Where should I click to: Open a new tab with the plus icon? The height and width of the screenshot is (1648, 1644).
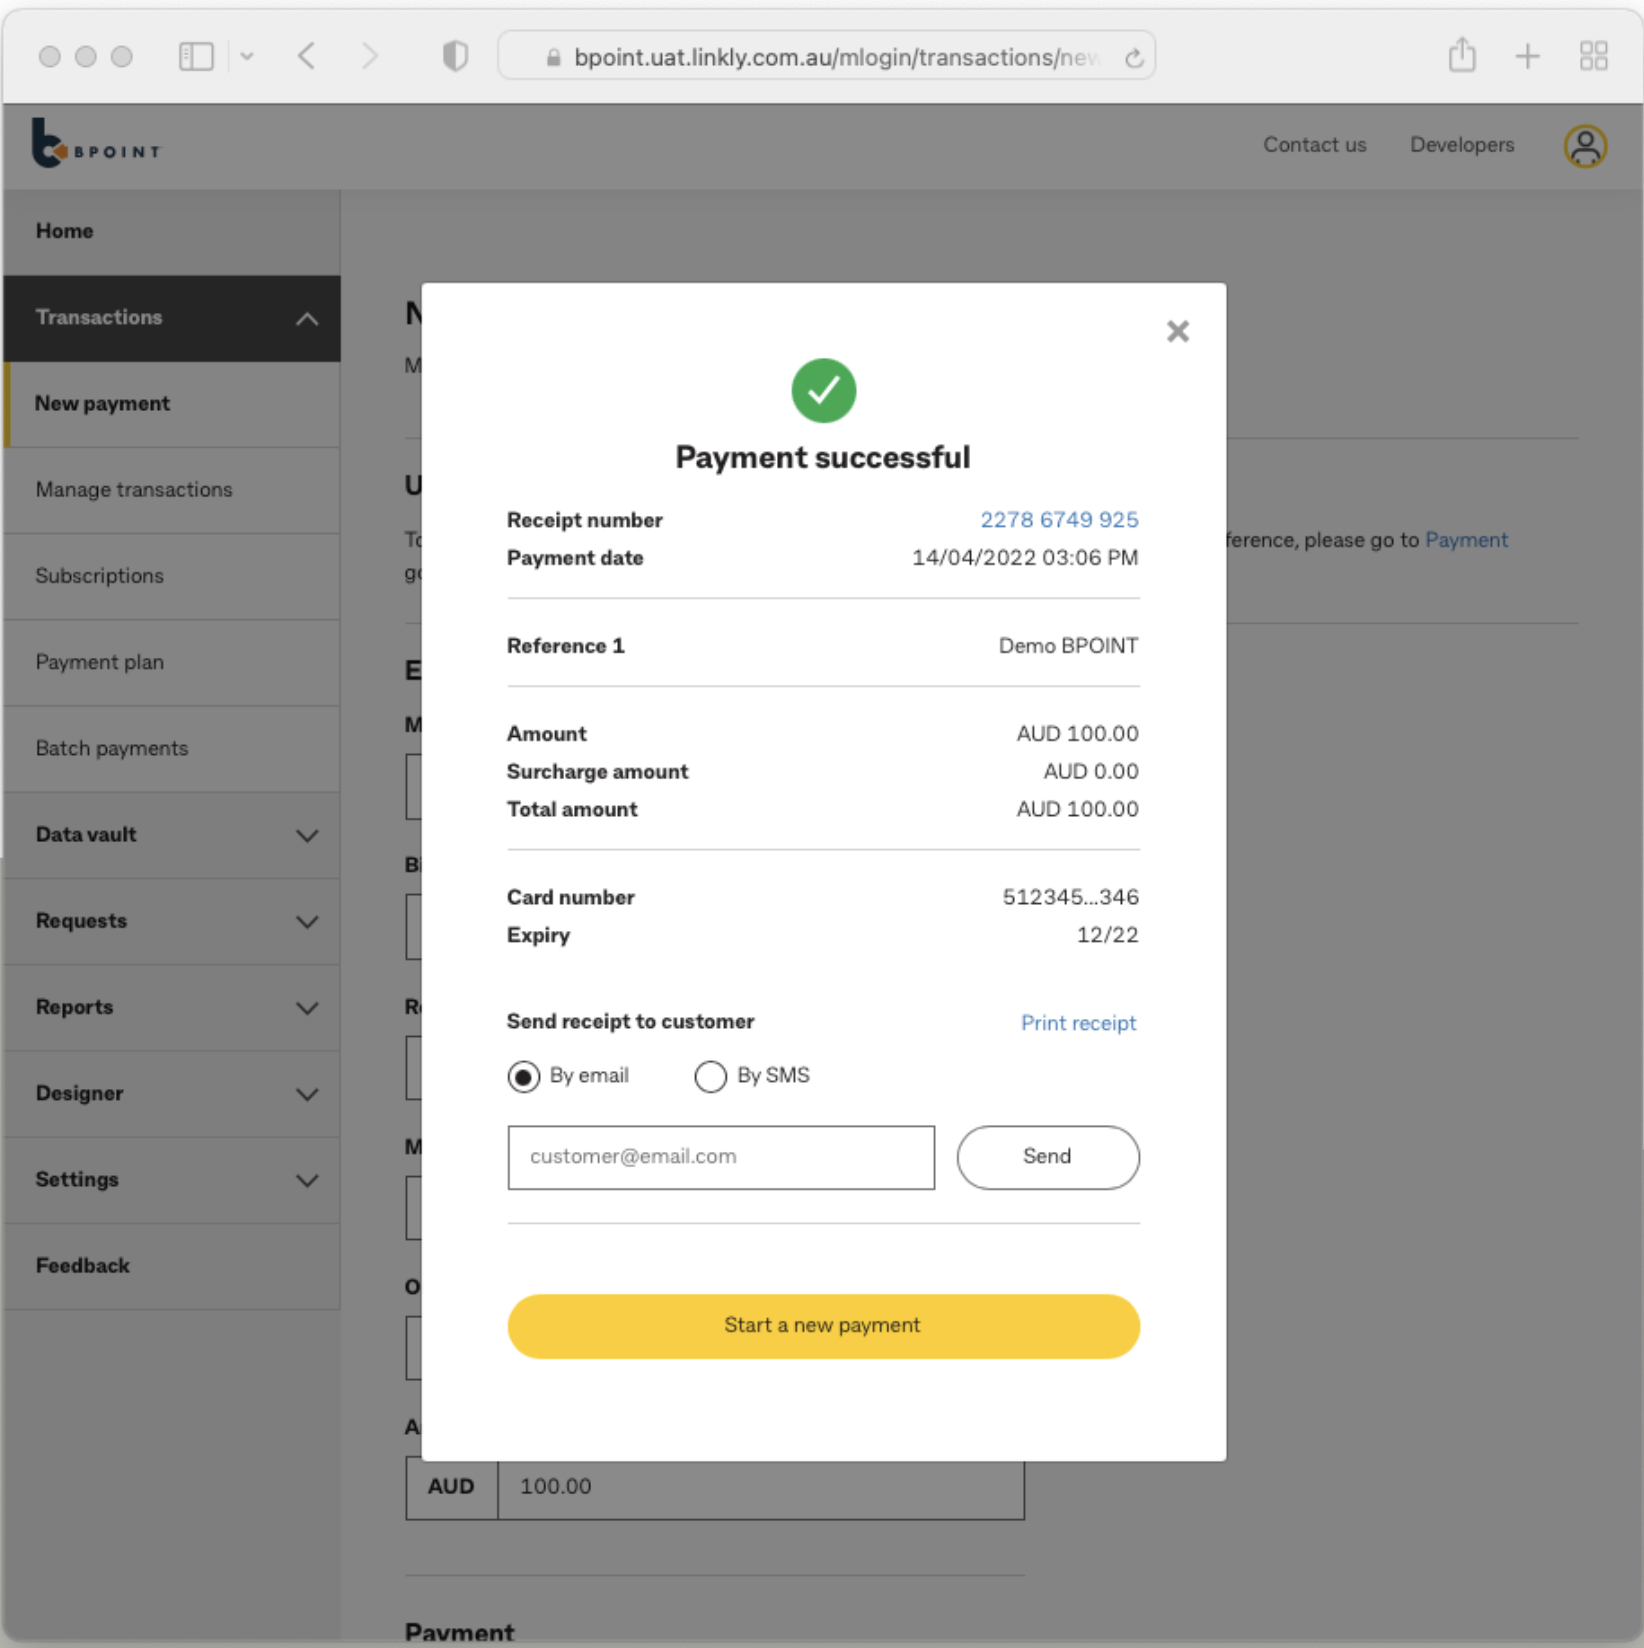1527,56
